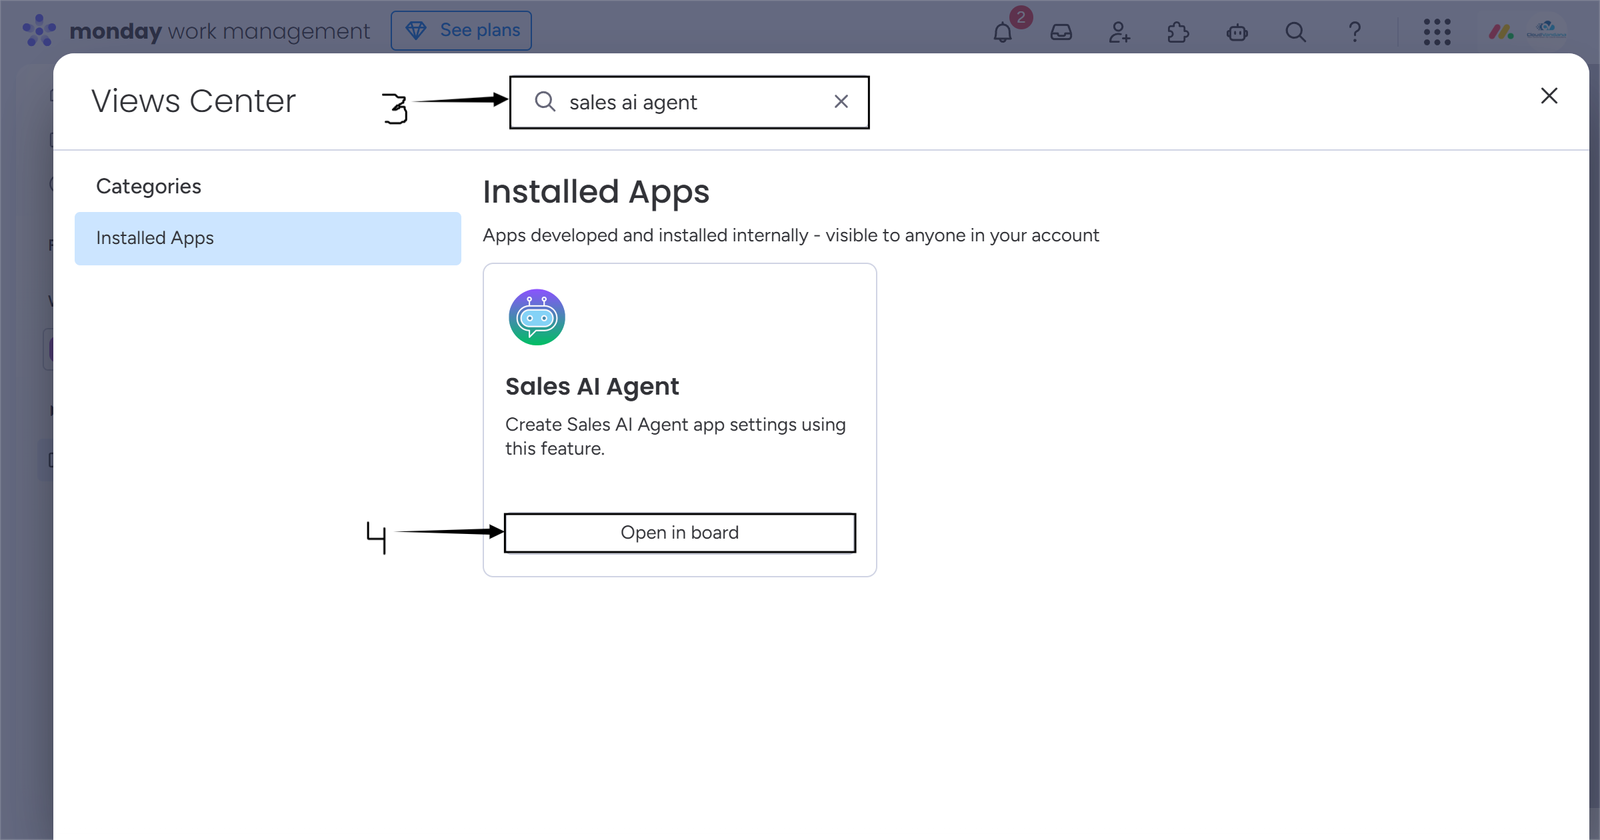The height and width of the screenshot is (840, 1600).
Task: Open the nine-dot products switcher
Action: coord(1437,32)
